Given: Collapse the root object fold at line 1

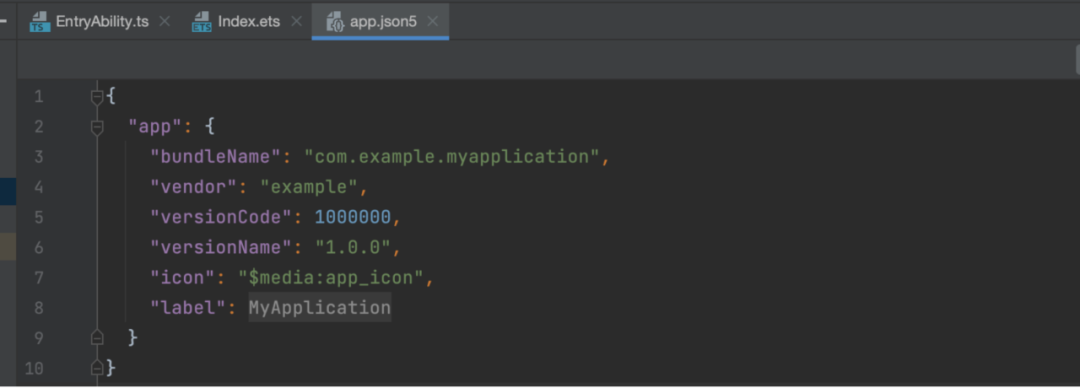Looking at the screenshot, I should tap(97, 96).
